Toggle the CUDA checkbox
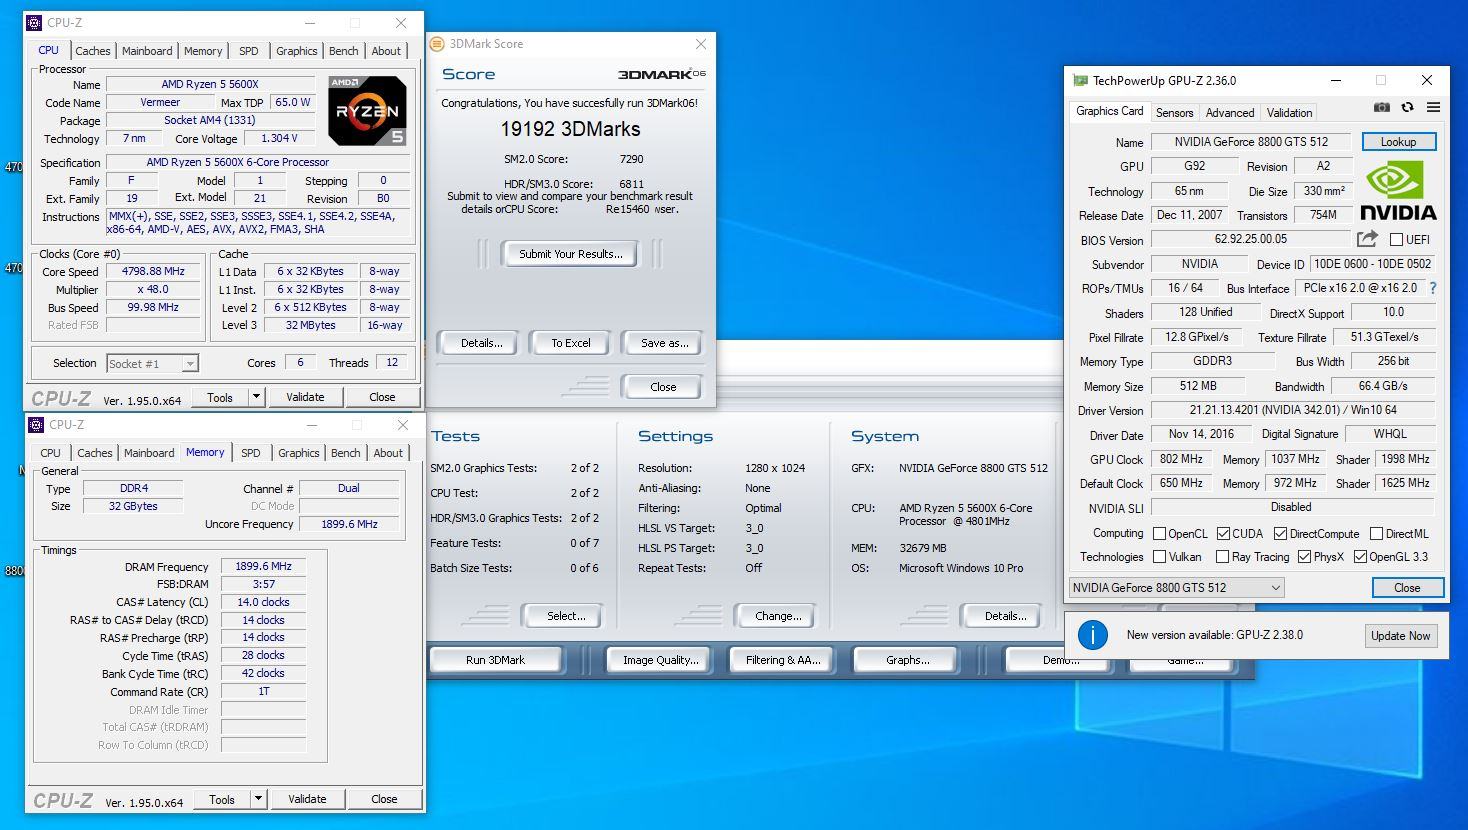 [x=1223, y=534]
